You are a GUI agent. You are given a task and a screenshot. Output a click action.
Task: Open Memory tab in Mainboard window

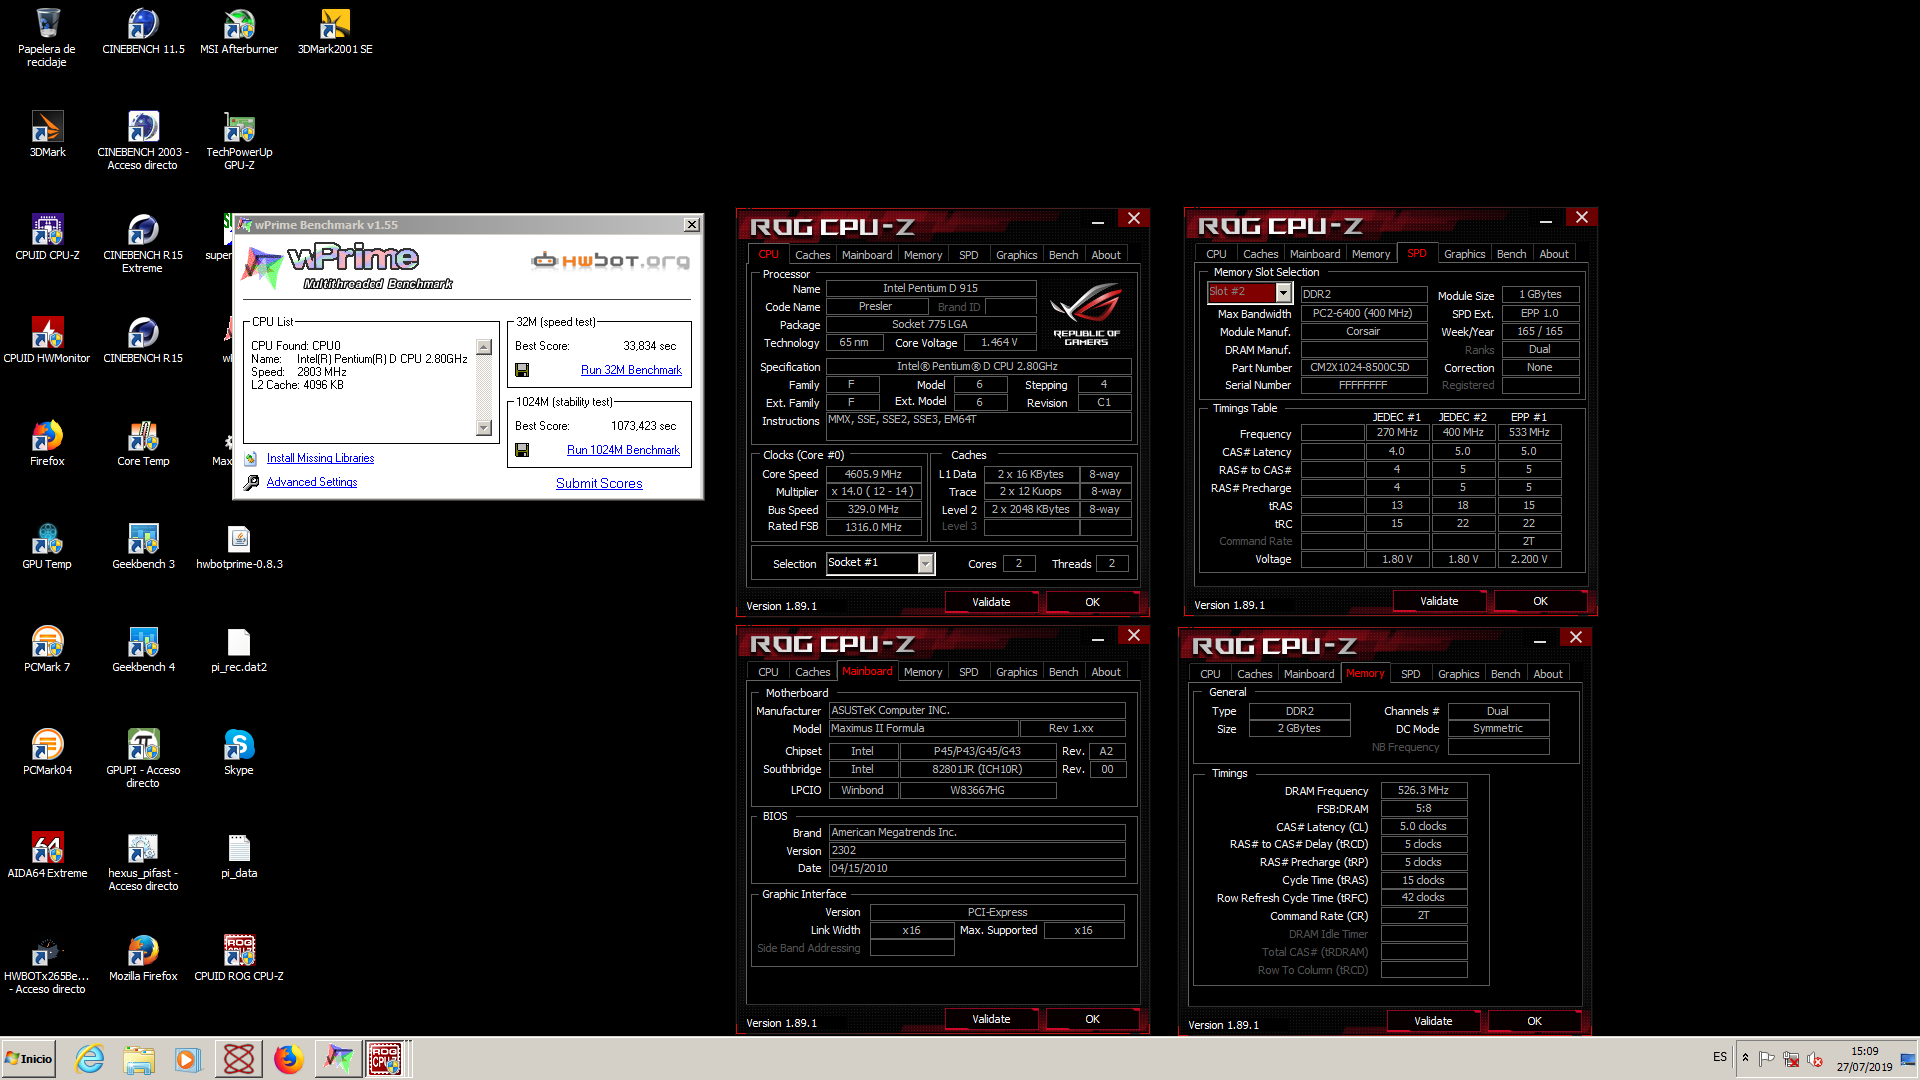pos(922,672)
